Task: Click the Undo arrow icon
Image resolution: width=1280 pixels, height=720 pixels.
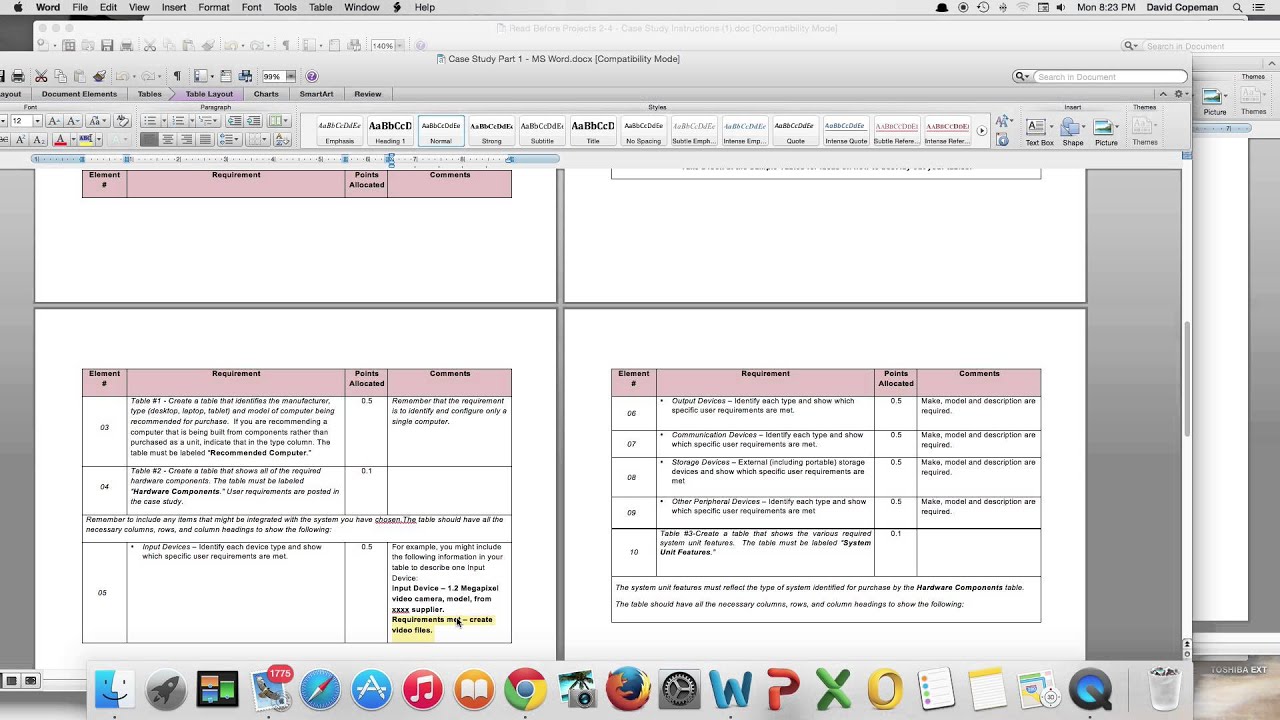Action: [x=122, y=76]
